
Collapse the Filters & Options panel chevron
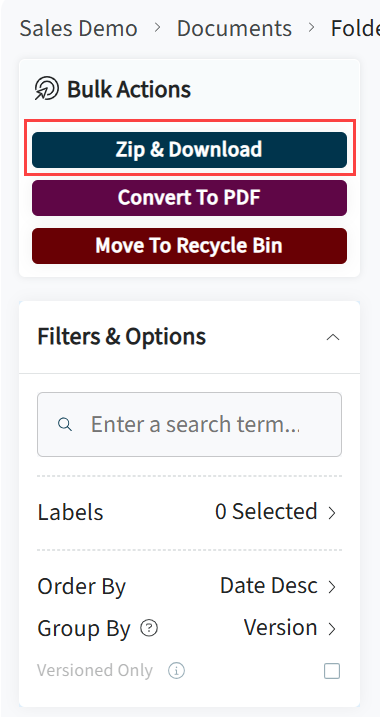[333, 337]
